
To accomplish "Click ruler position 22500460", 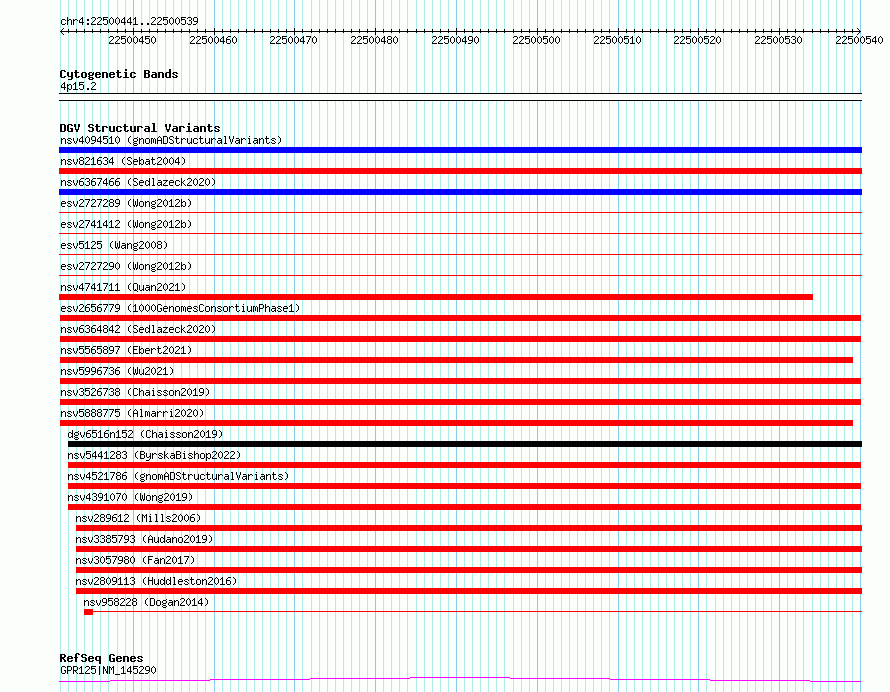I will (x=213, y=40).
